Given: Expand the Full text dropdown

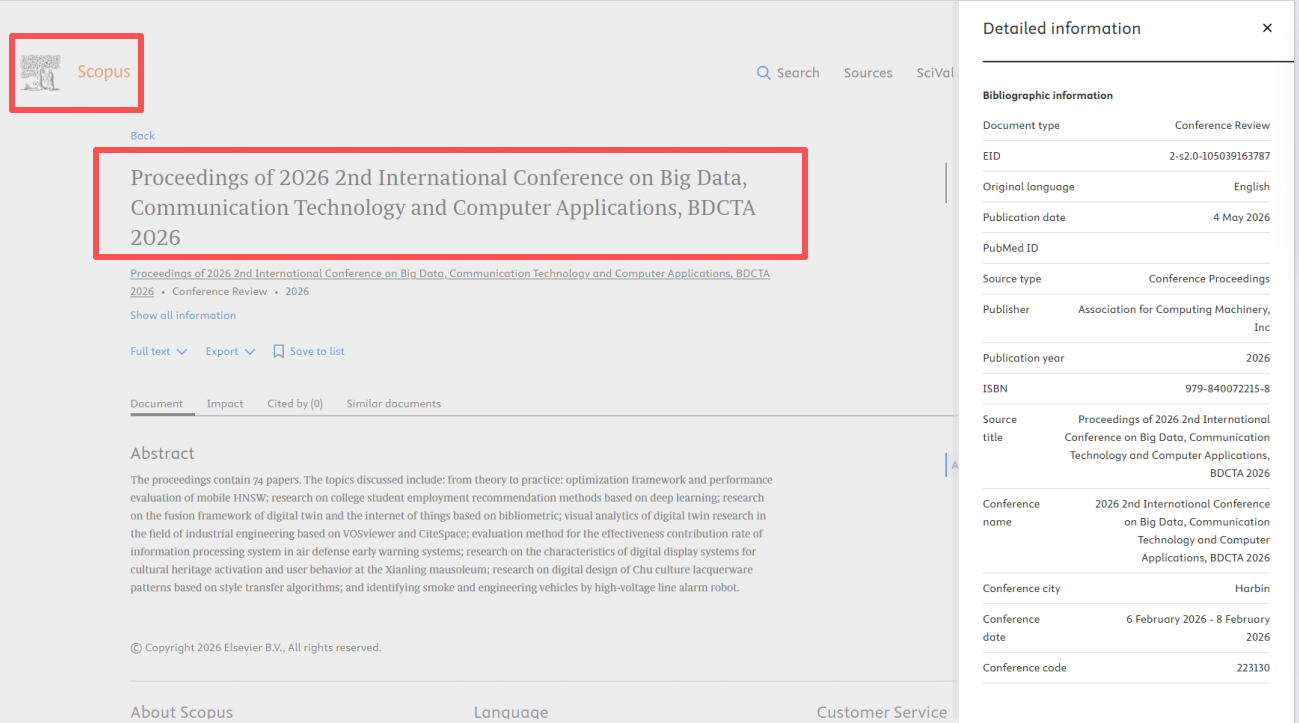Looking at the screenshot, I should tap(158, 351).
